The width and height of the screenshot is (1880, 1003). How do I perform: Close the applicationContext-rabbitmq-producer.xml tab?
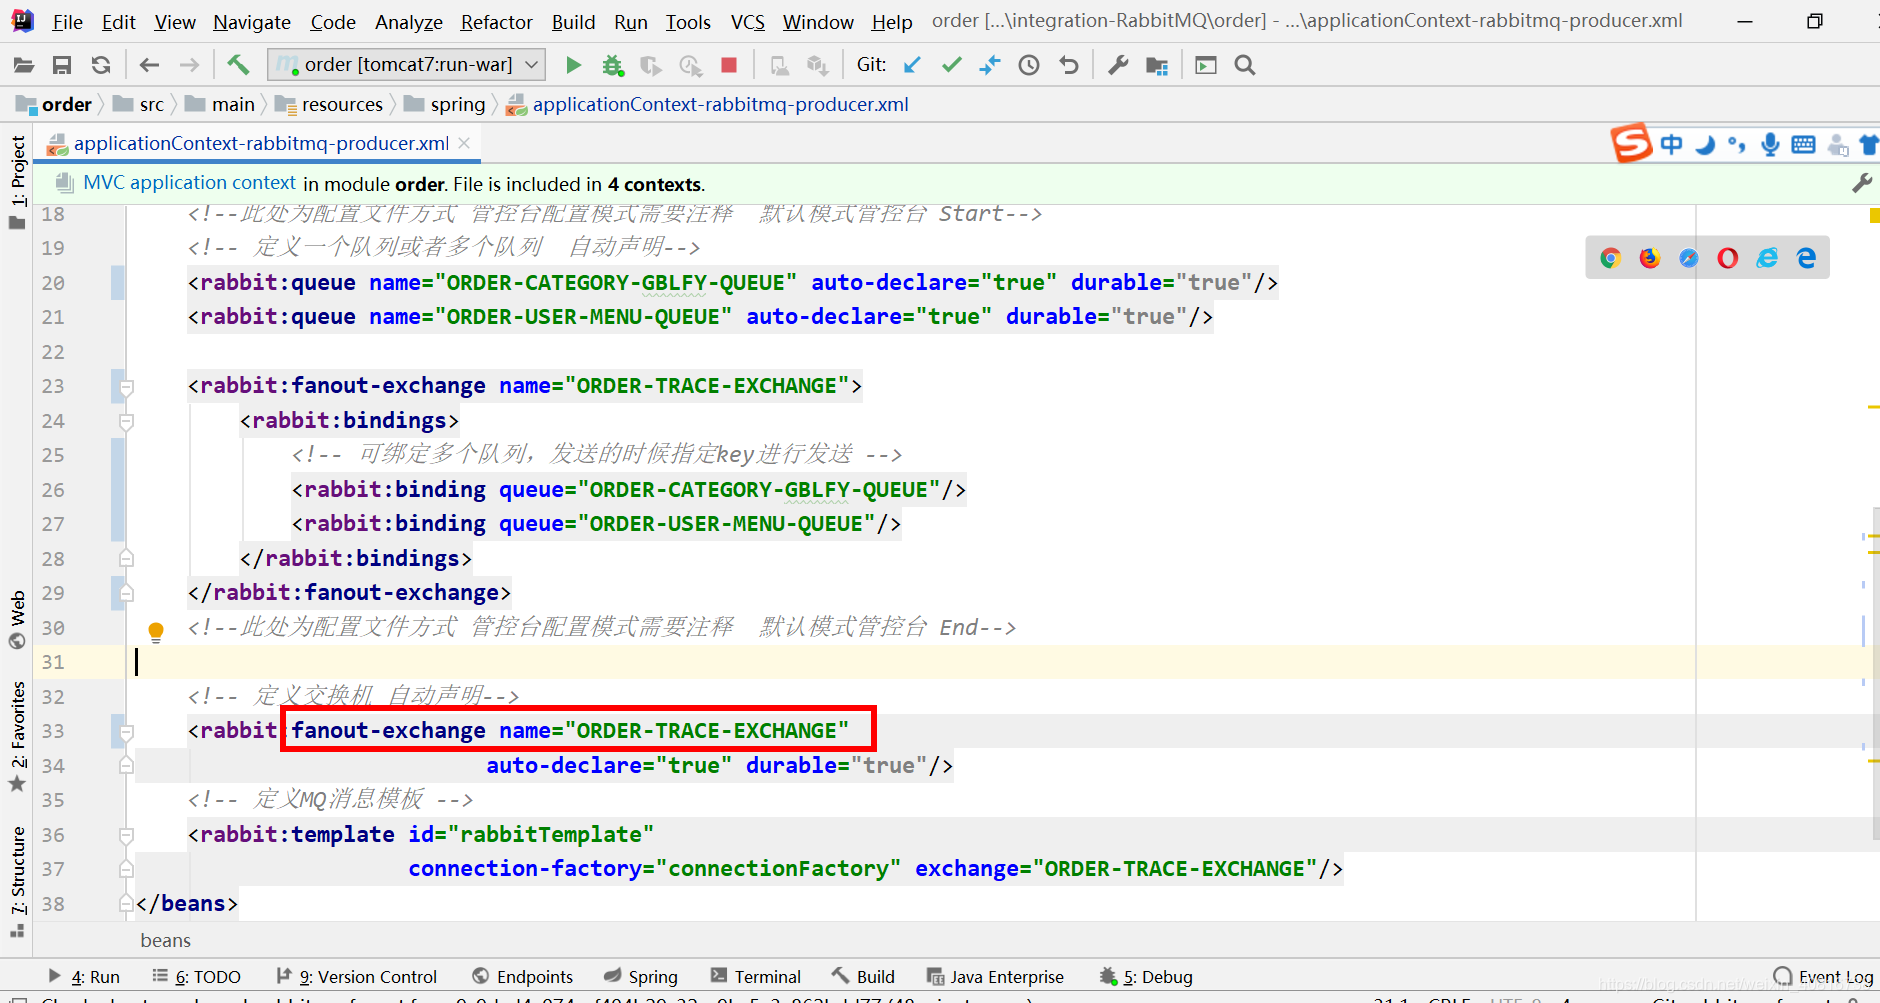click(x=464, y=143)
